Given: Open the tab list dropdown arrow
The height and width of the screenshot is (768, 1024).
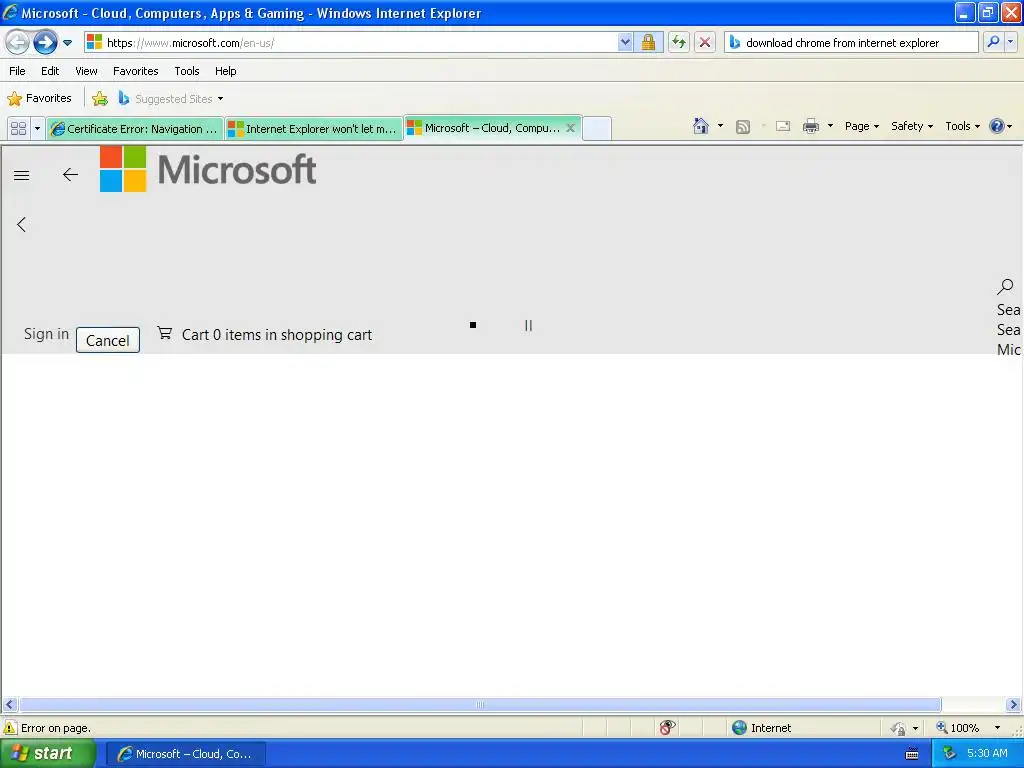Looking at the screenshot, I should (x=37, y=129).
